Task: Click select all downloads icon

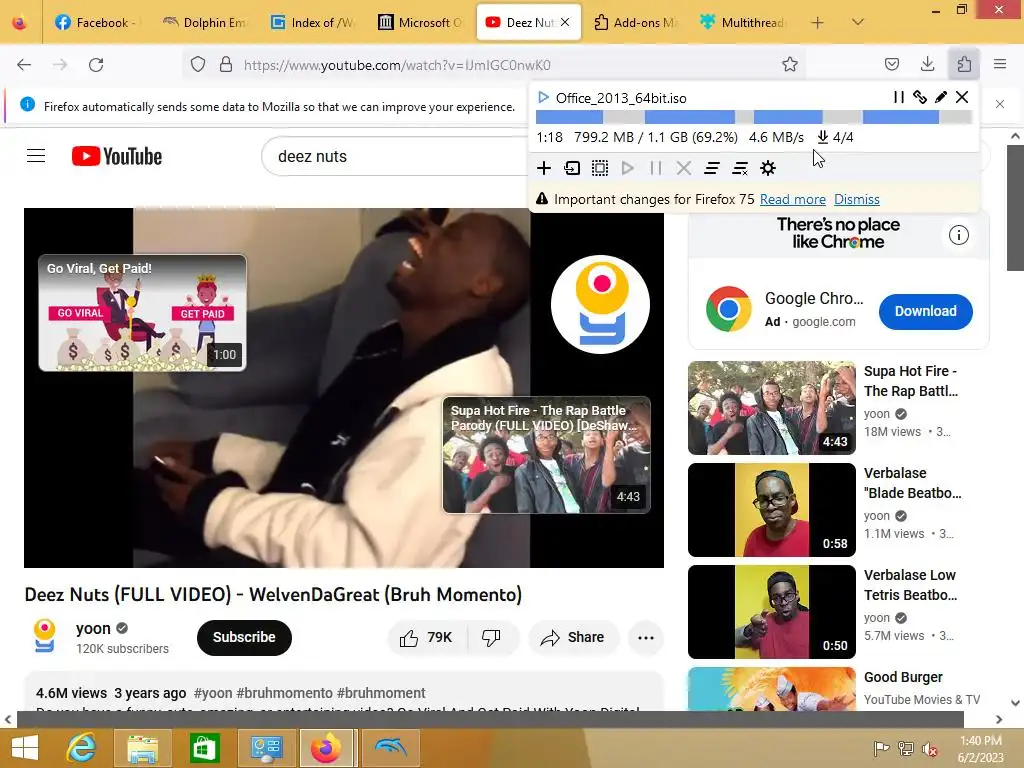Action: 600,168
